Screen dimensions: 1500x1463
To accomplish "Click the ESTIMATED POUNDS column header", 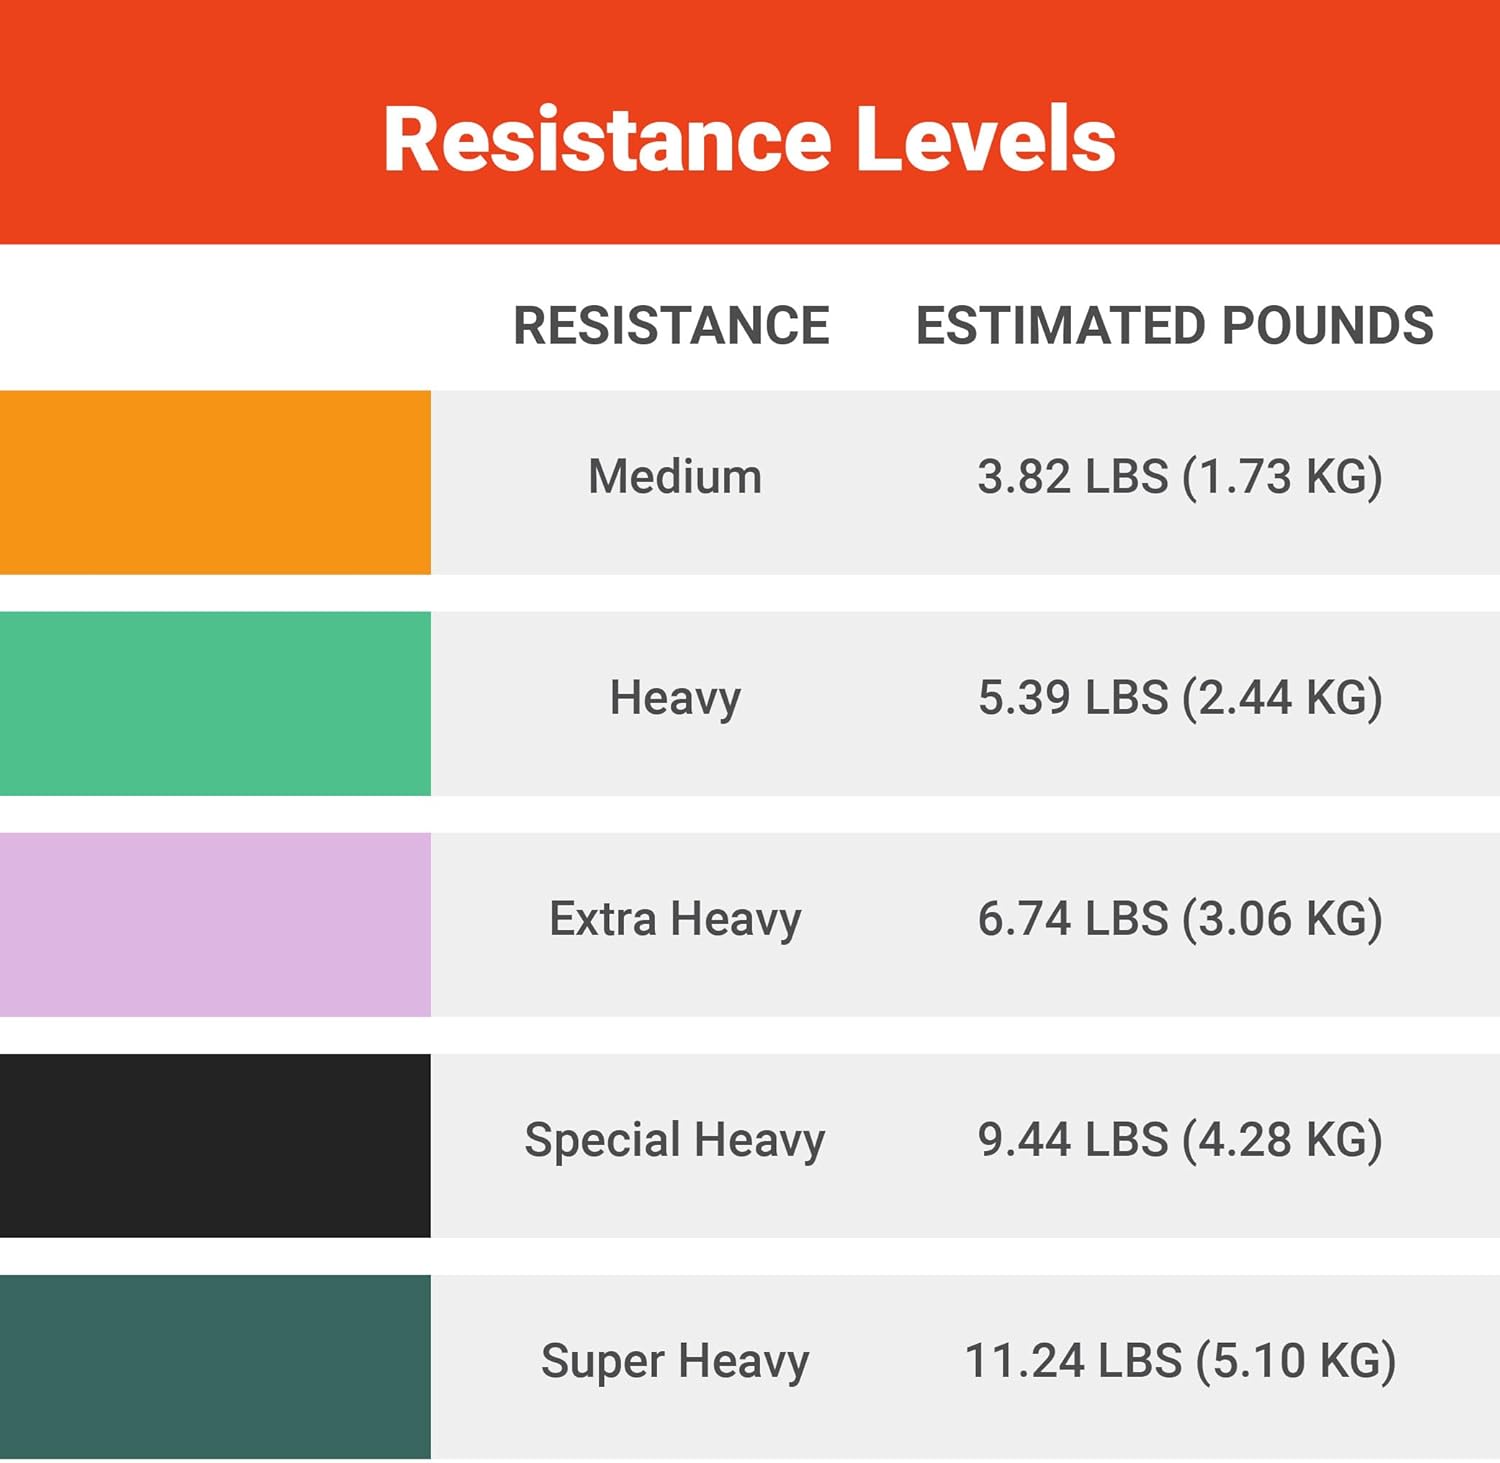I will pyautogui.click(x=1175, y=325).
